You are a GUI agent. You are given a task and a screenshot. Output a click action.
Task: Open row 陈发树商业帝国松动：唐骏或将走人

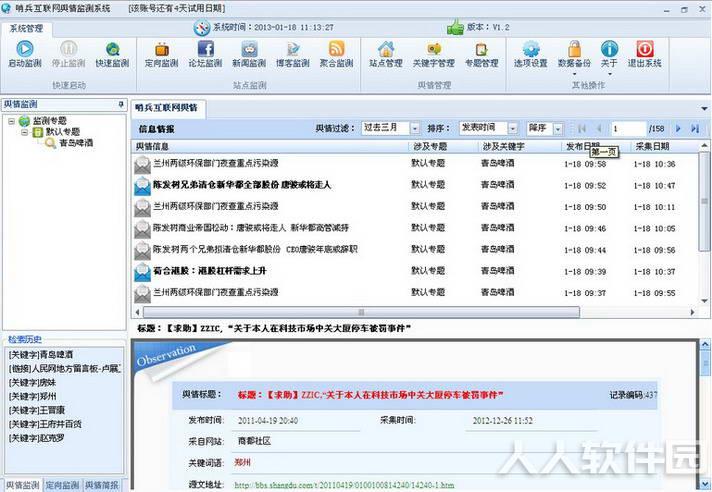(x=251, y=228)
